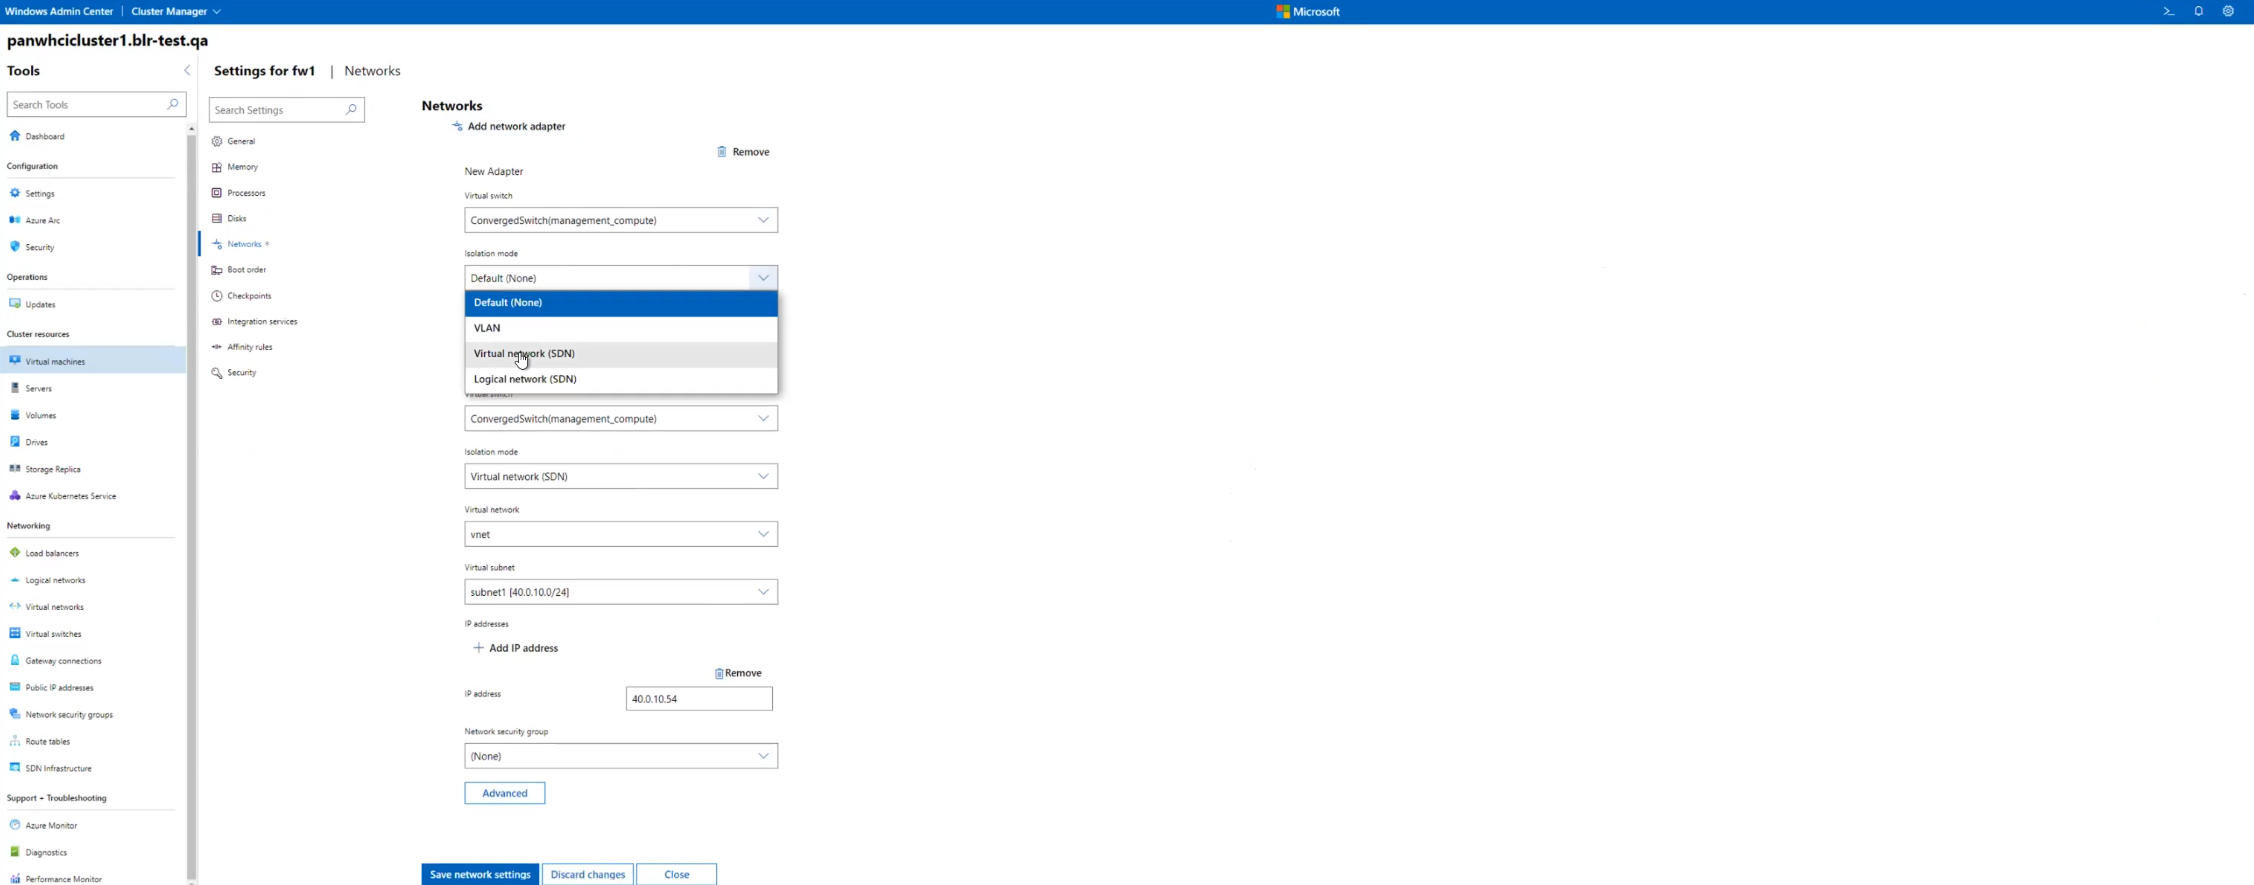The height and width of the screenshot is (885, 2254).
Task: Click the Virtual machines icon
Action: (x=15, y=361)
